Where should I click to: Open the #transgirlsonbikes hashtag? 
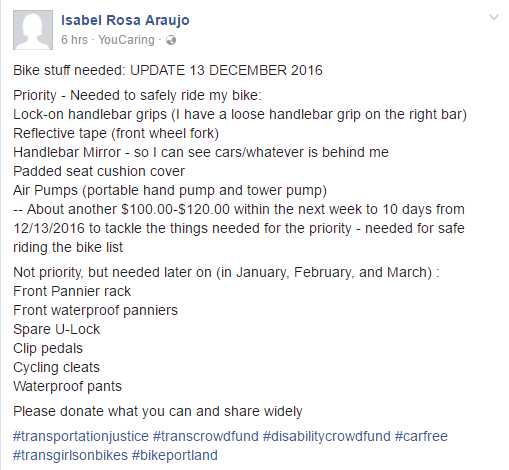(x=70, y=455)
